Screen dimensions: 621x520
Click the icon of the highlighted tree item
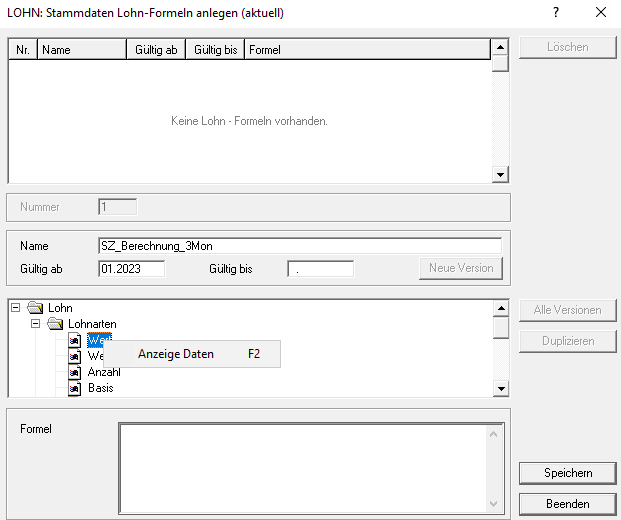pos(75,340)
